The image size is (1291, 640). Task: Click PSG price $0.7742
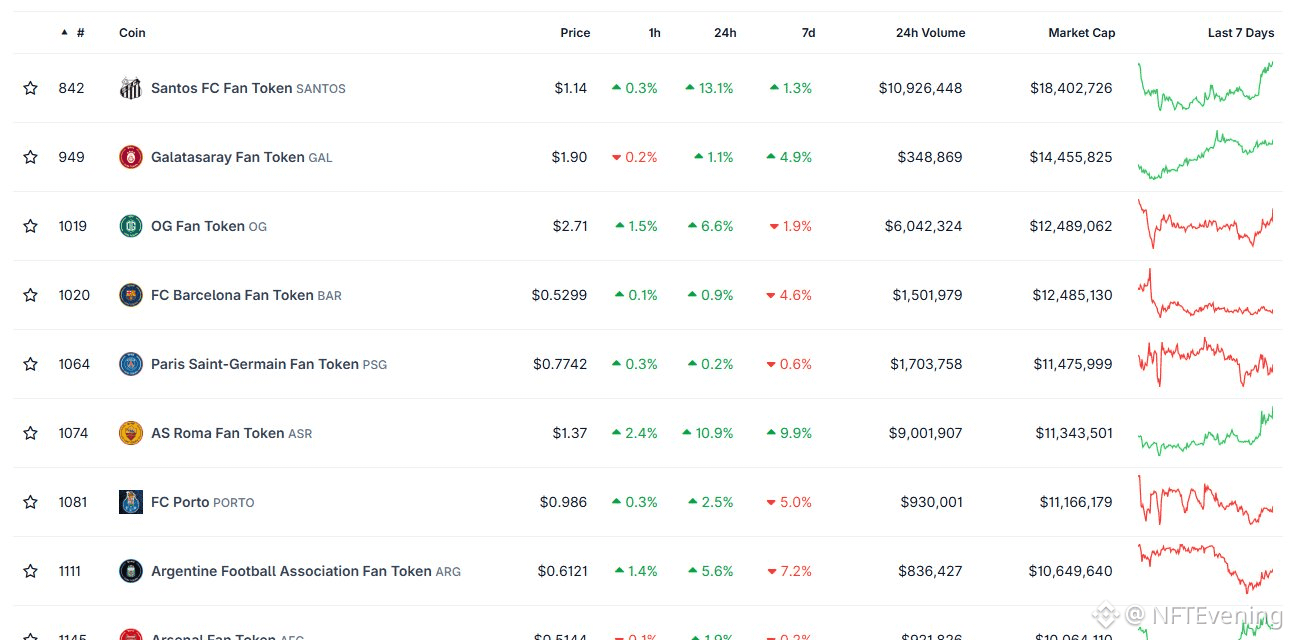tap(560, 364)
